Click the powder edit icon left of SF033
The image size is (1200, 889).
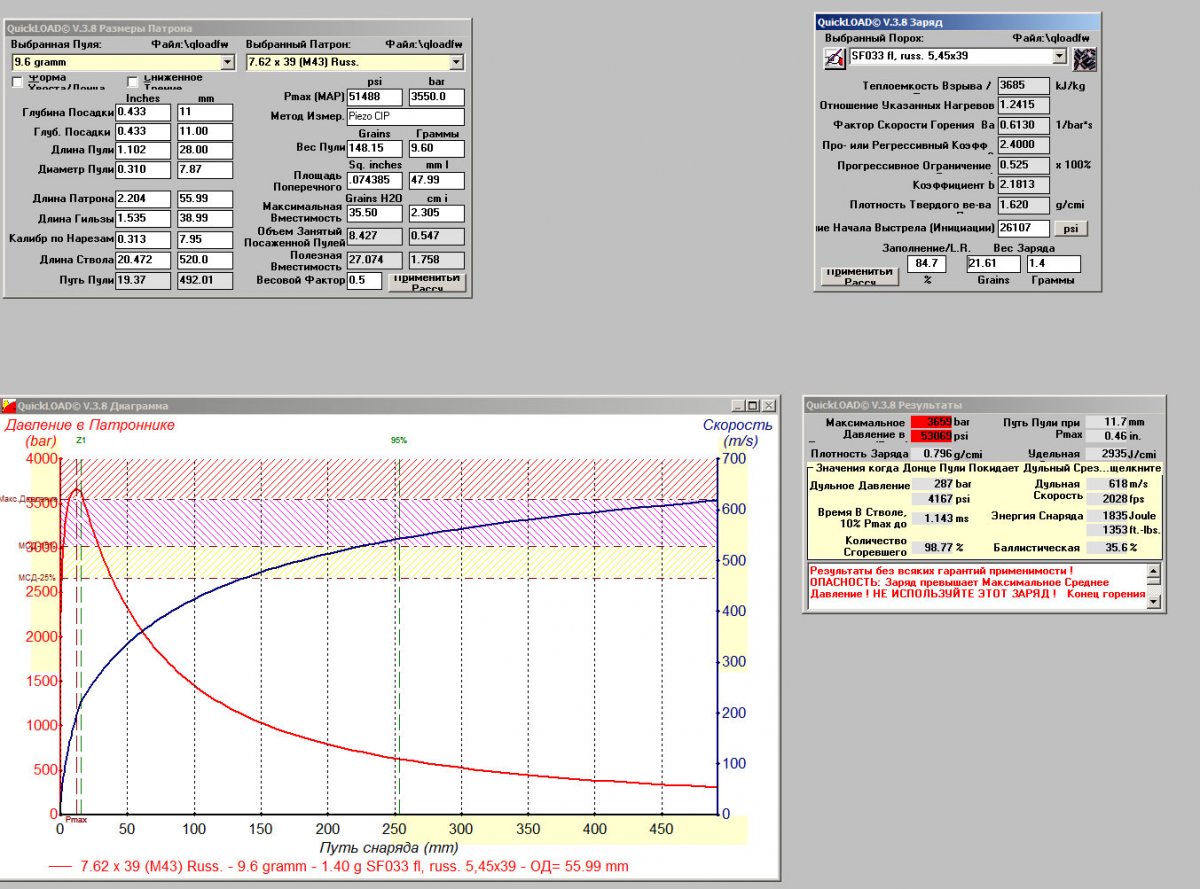tap(833, 59)
